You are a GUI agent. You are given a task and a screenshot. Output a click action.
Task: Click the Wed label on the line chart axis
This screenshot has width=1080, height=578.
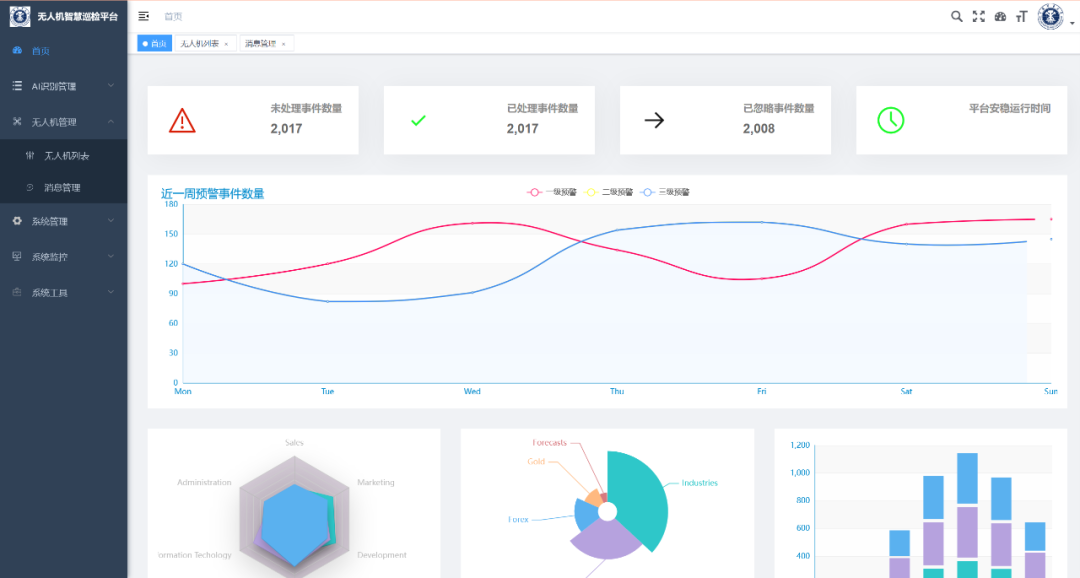point(472,391)
